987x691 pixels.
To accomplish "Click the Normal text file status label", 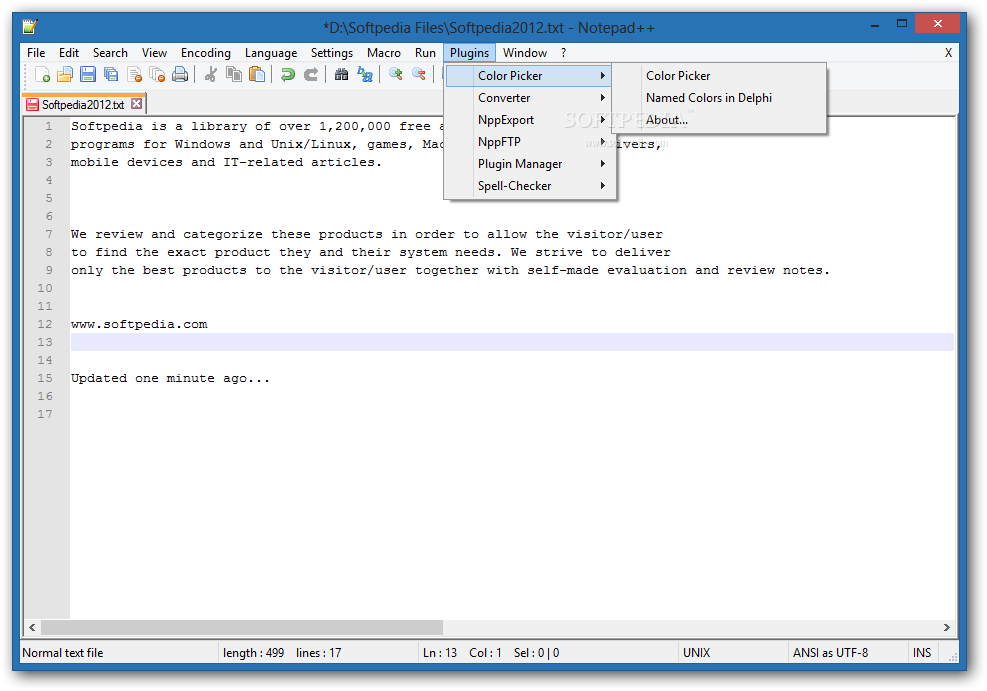I will 62,653.
